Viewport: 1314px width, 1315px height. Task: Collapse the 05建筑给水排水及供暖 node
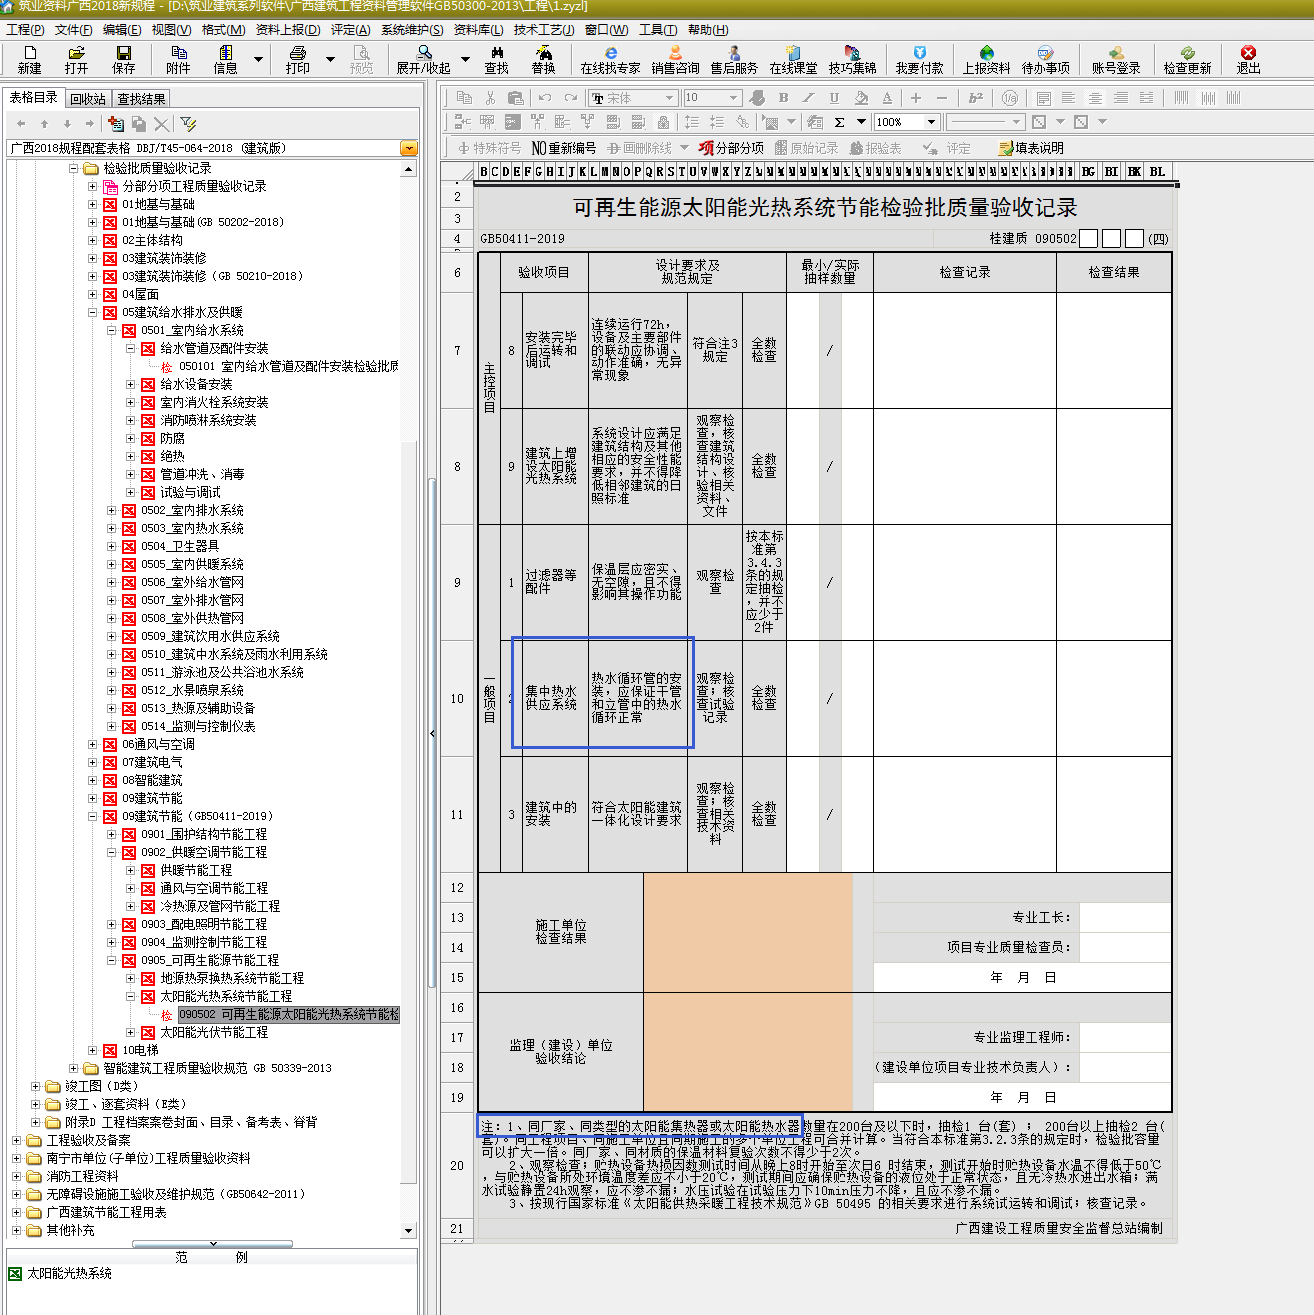(93, 312)
